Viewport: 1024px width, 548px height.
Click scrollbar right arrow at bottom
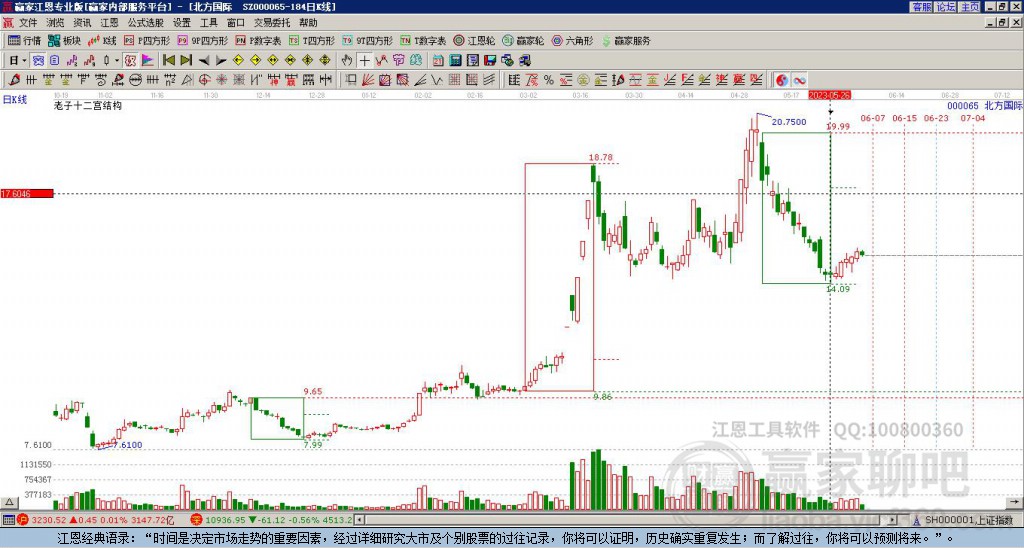(893, 521)
